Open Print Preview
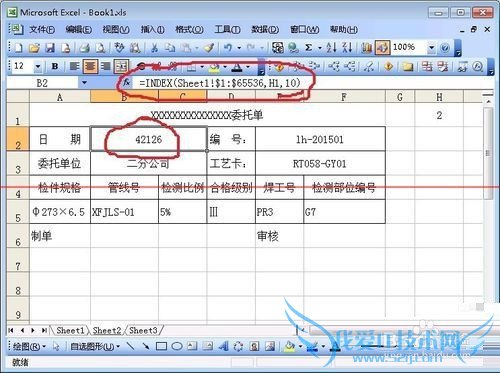500x373 pixels. 100,48
